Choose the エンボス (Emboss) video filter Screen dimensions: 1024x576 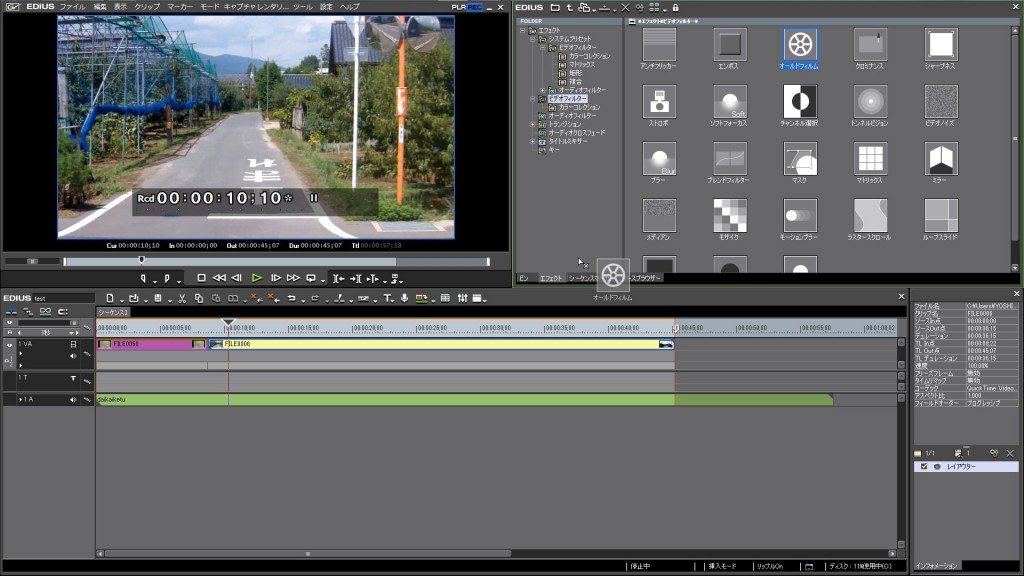coord(729,45)
